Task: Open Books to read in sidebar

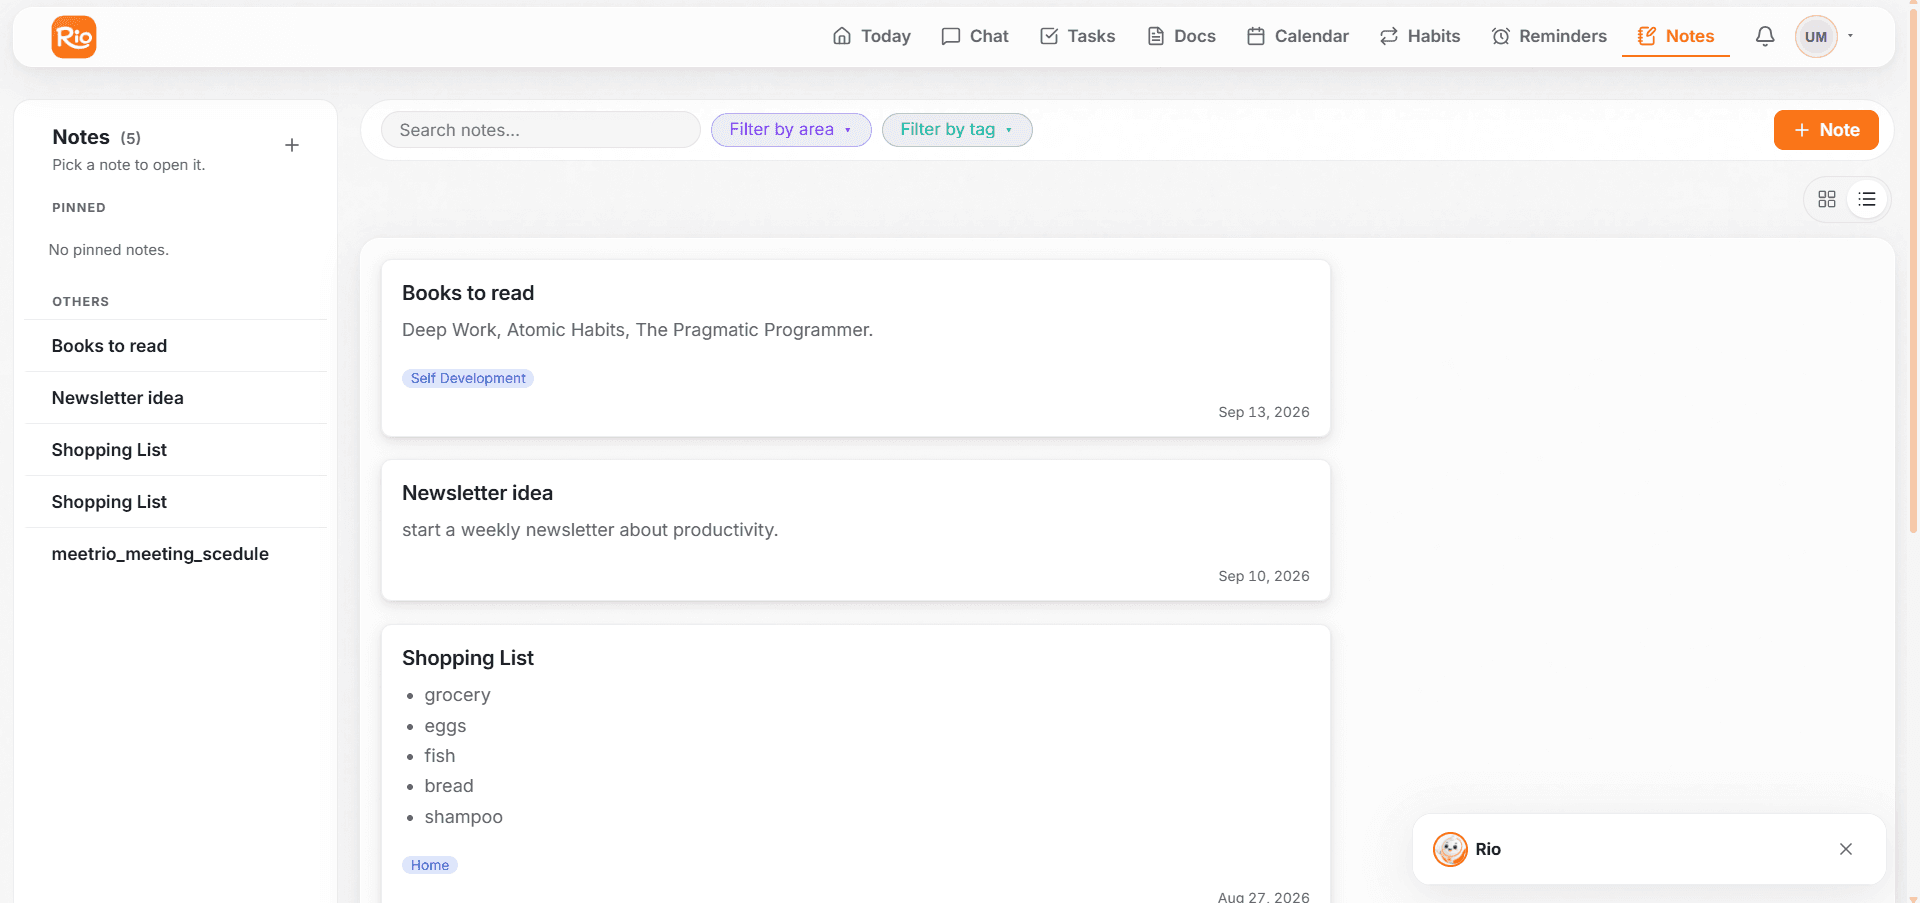Action: point(176,346)
